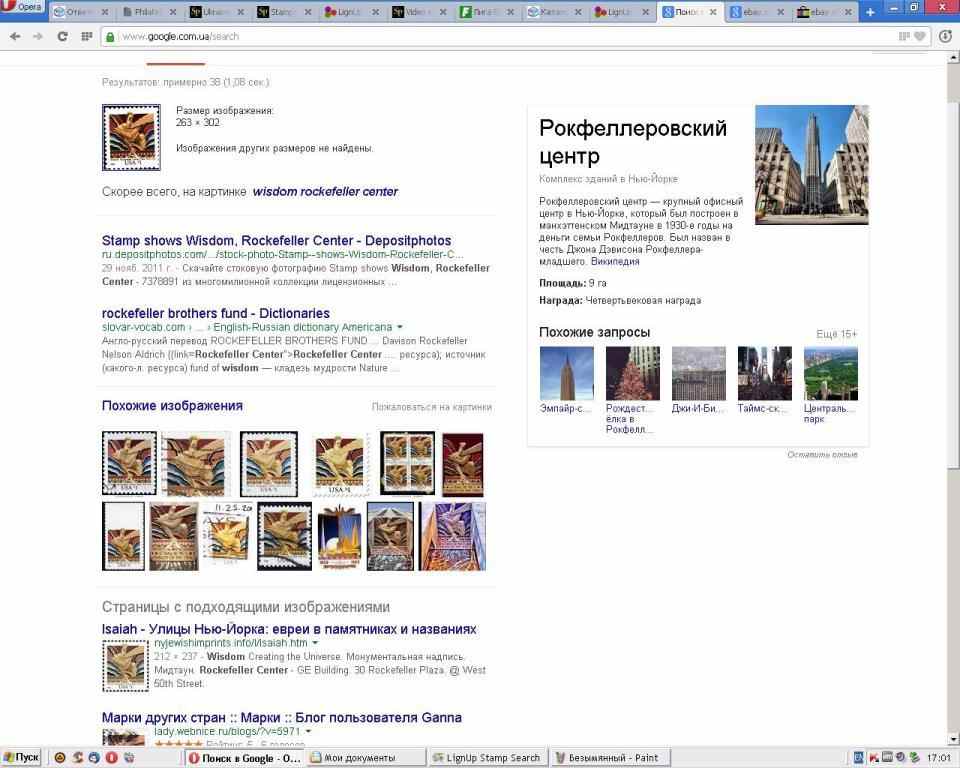
Task: Go back to the previous page
Action: coord(15,37)
